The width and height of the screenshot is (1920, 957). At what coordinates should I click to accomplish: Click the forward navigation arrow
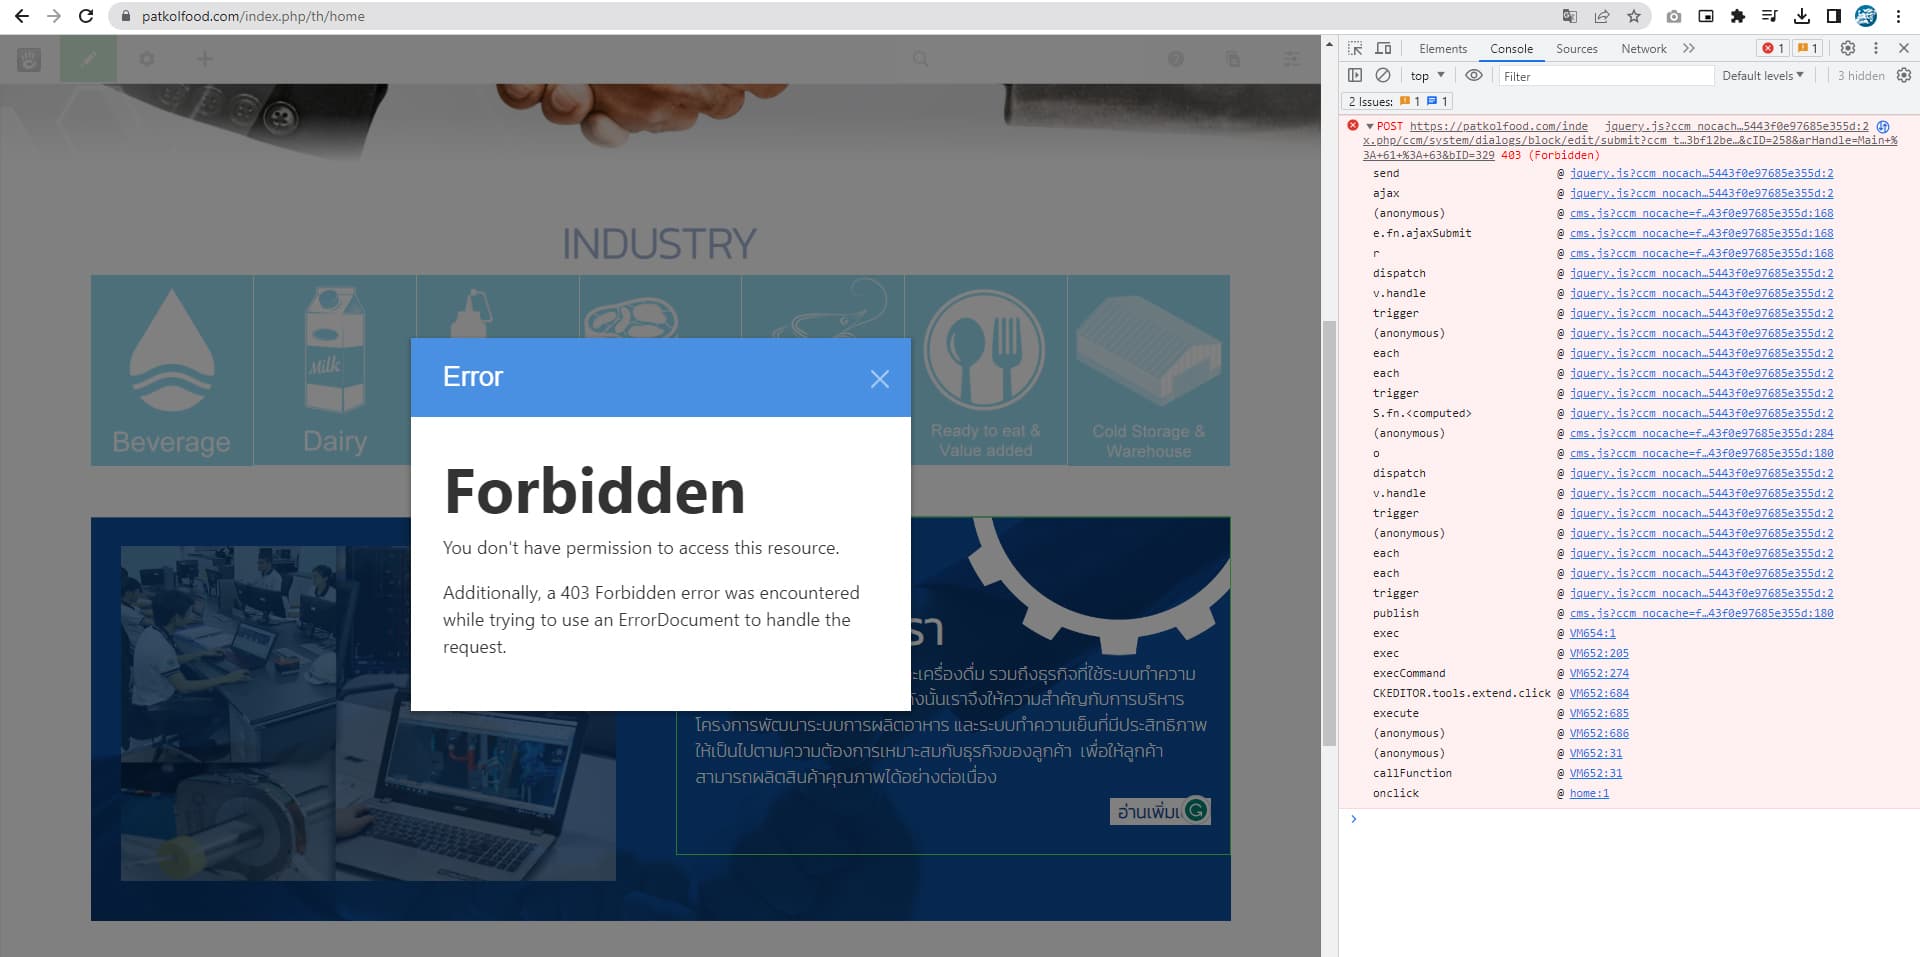[x=54, y=16]
